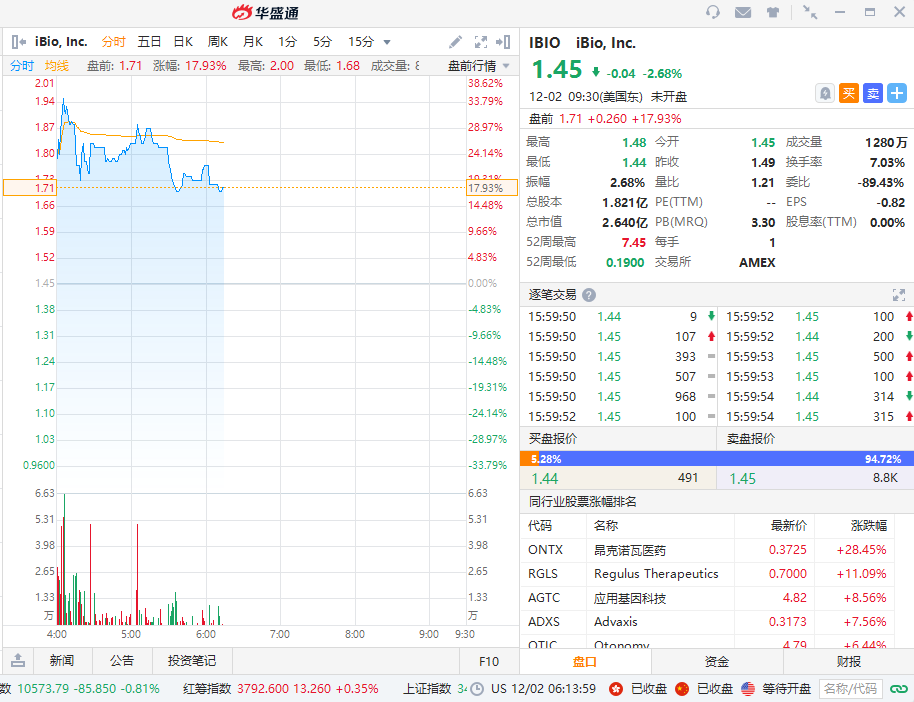Sort by 涨跌幅 column header
Viewport: 914px width, 702px height.
(x=869, y=525)
